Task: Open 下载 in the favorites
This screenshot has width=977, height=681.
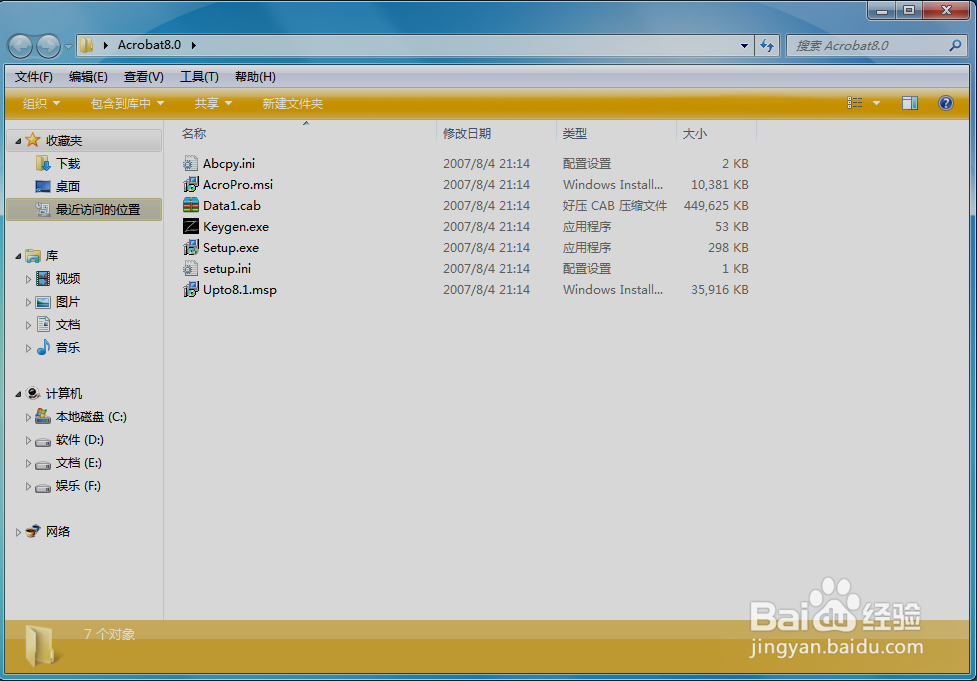Action: click(x=68, y=163)
